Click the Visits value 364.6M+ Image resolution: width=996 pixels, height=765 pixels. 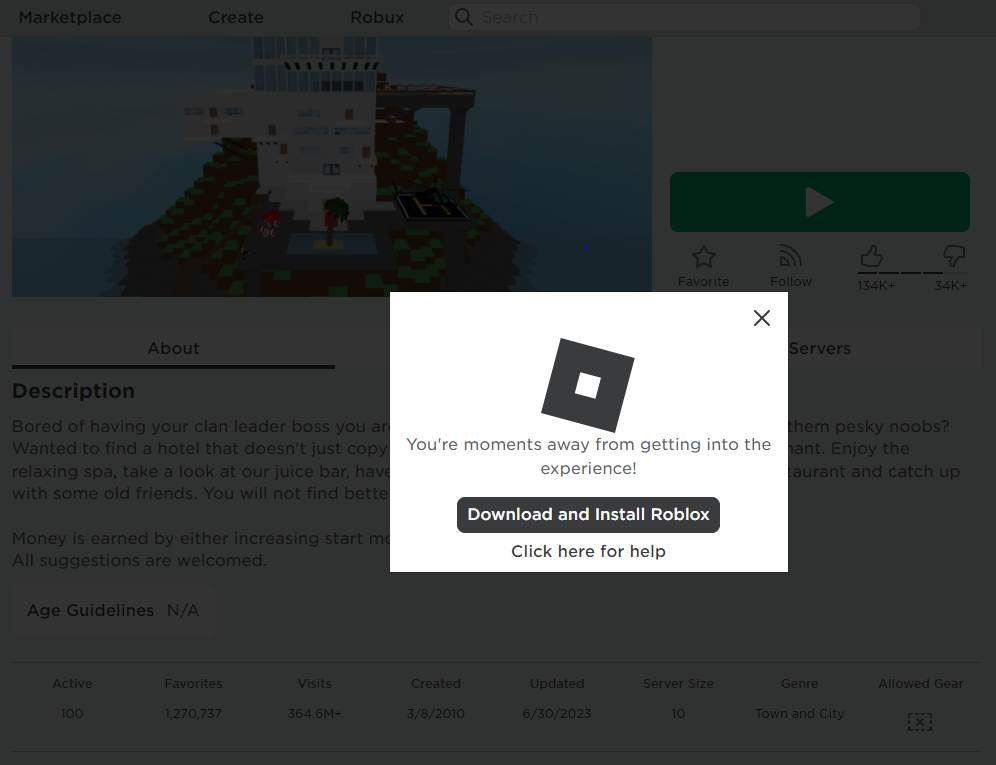314,714
